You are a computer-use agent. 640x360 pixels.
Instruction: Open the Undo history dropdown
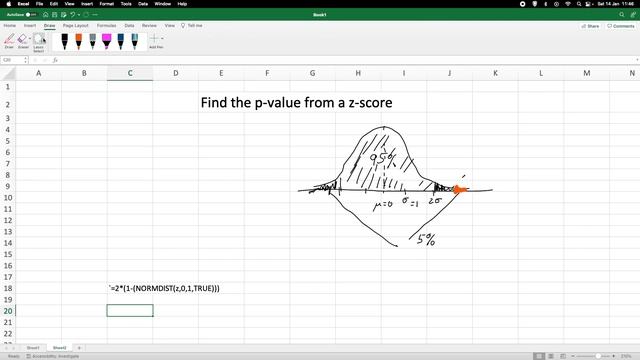pos(78,15)
